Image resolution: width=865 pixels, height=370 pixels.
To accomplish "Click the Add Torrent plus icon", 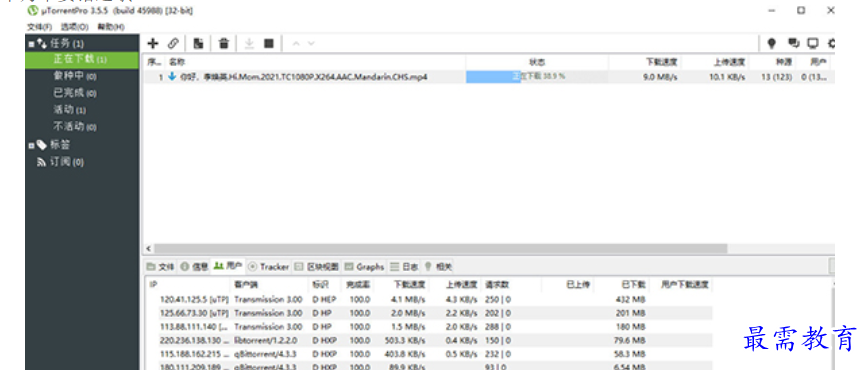I will (x=153, y=43).
